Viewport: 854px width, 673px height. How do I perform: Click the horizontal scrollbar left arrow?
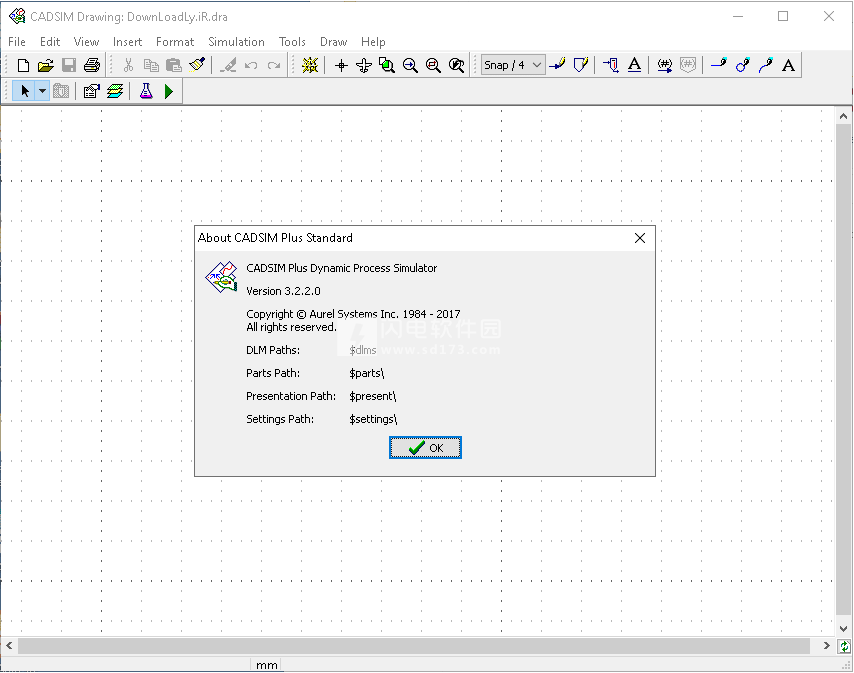(9, 646)
